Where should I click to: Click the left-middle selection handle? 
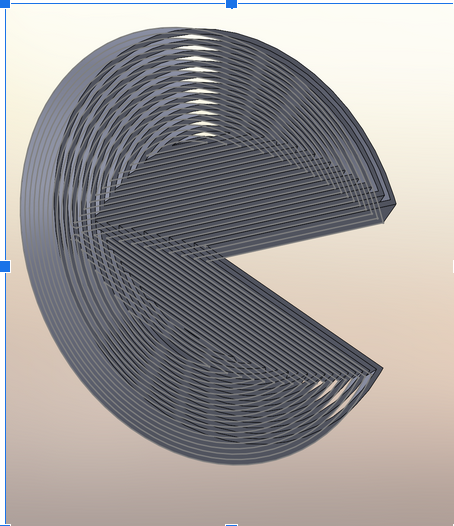point(5,267)
